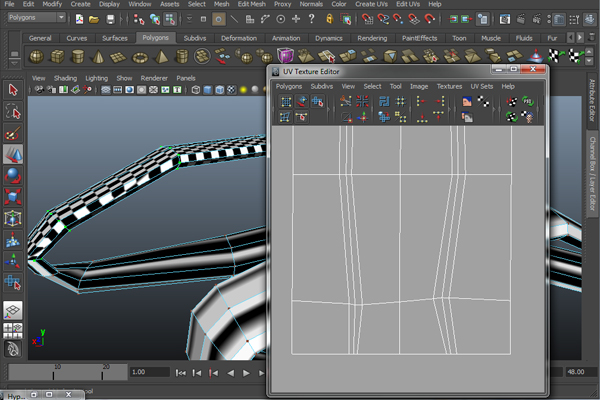The width and height of the screenshot is (600, 400).
Task: Create a polygon pyramid from the shelf
Action: (x=161, y=57)
